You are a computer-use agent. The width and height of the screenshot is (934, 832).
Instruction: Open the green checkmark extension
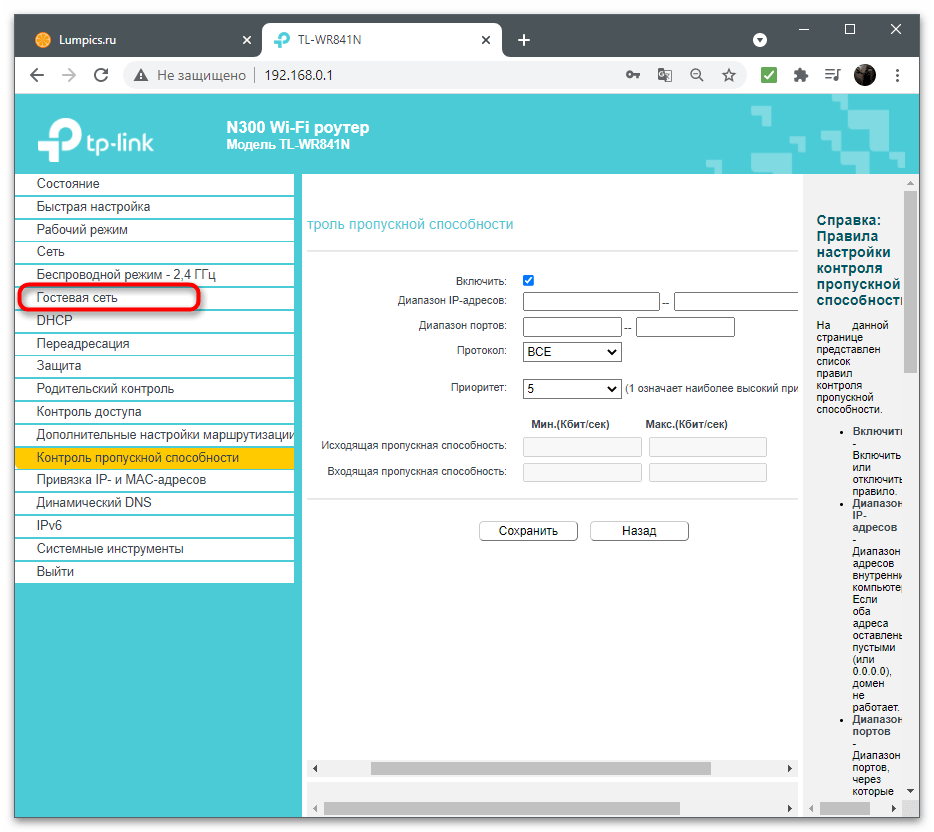(768, 75)
